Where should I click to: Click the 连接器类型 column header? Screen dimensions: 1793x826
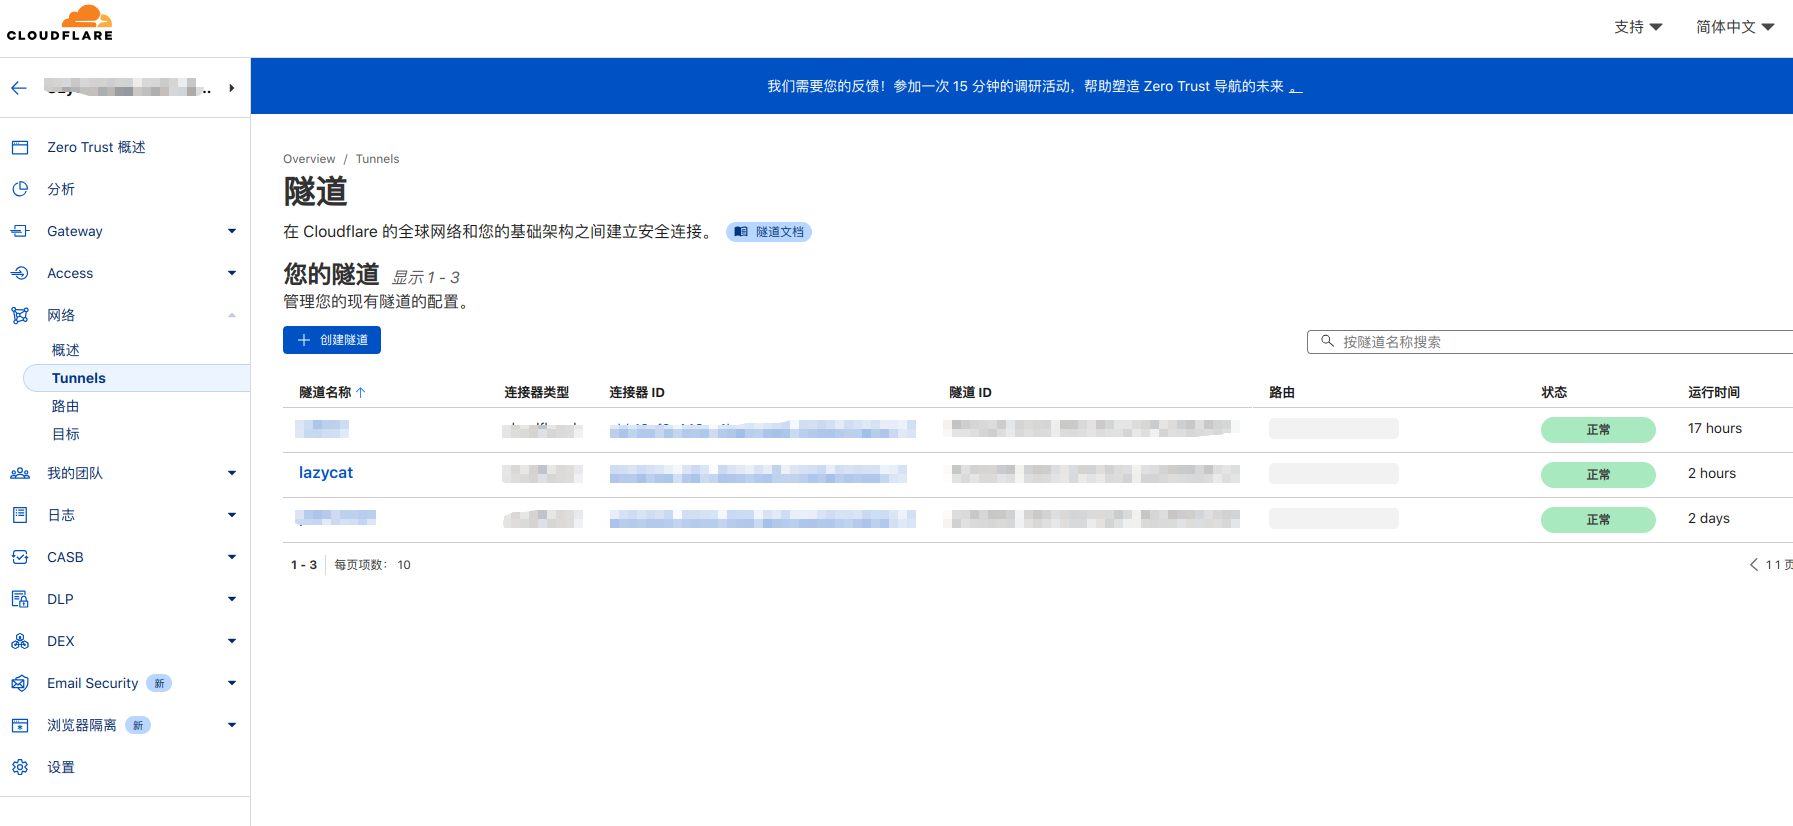[537, 392]
